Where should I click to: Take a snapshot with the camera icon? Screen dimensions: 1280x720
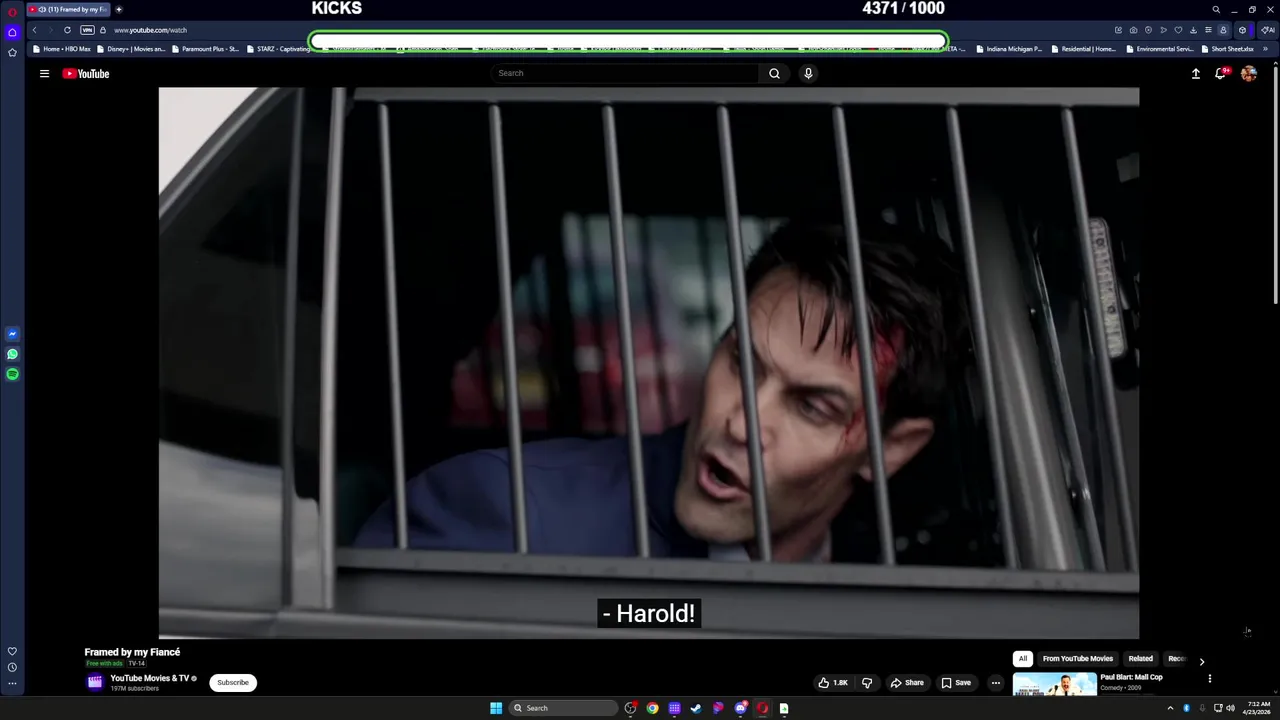click(1133, 30)
